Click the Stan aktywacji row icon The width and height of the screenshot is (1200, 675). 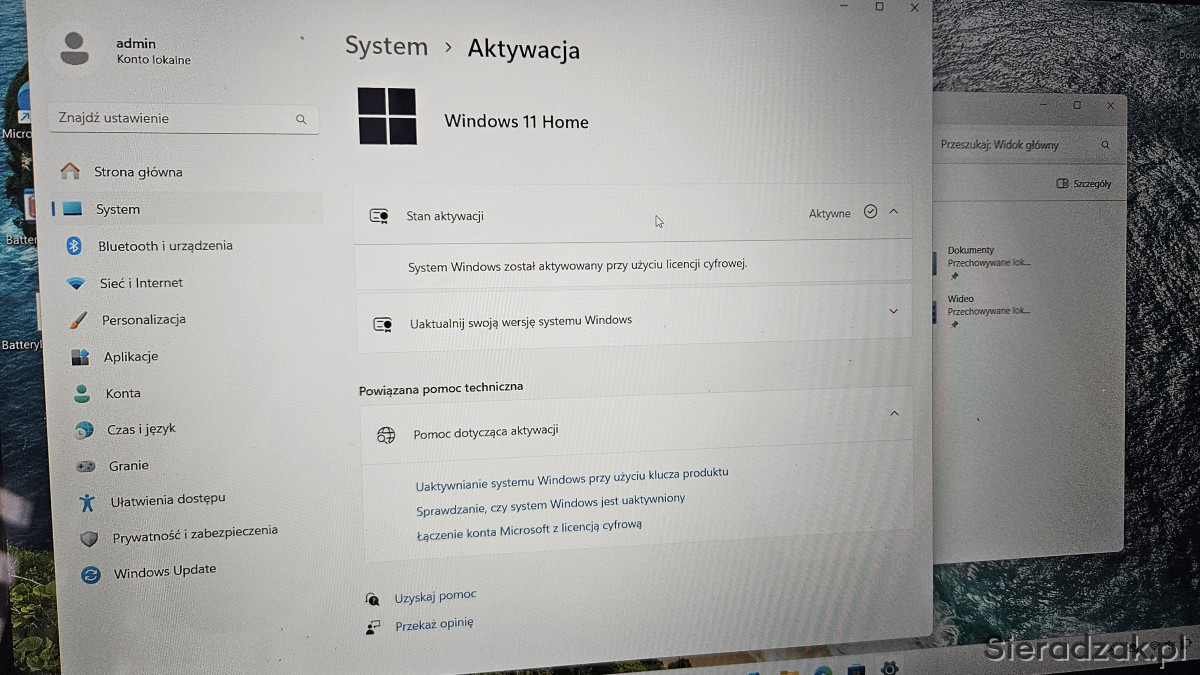pyautogui.click(x=379, y=216)
